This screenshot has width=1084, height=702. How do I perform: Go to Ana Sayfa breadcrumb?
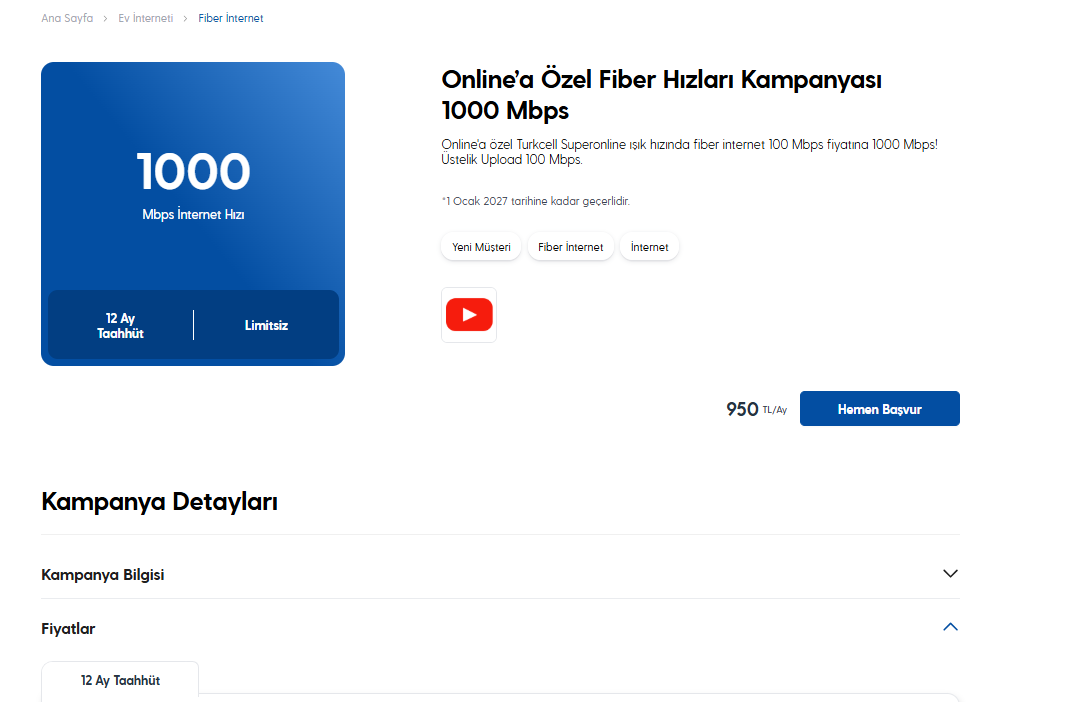click(x=67, y=18)
